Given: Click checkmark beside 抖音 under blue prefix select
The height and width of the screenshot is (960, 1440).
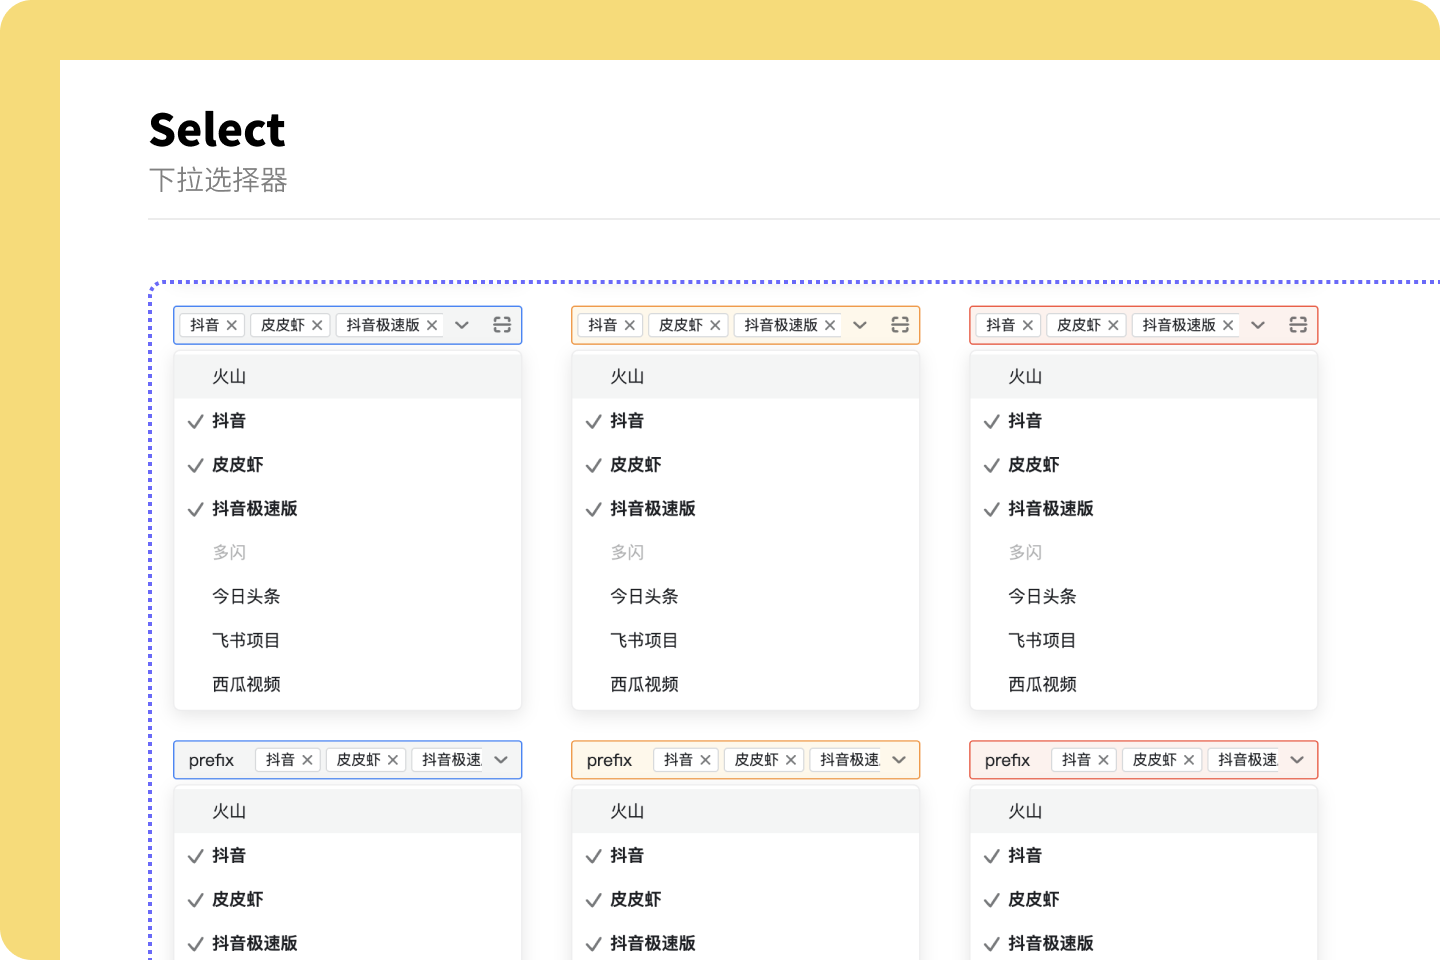Looking at the screenshot, I should tap(196, 856).
